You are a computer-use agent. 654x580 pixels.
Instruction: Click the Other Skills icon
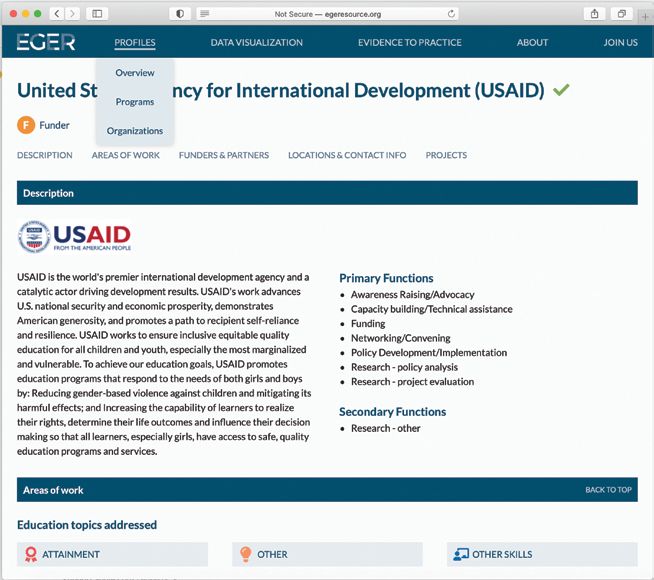pos(461,554)
